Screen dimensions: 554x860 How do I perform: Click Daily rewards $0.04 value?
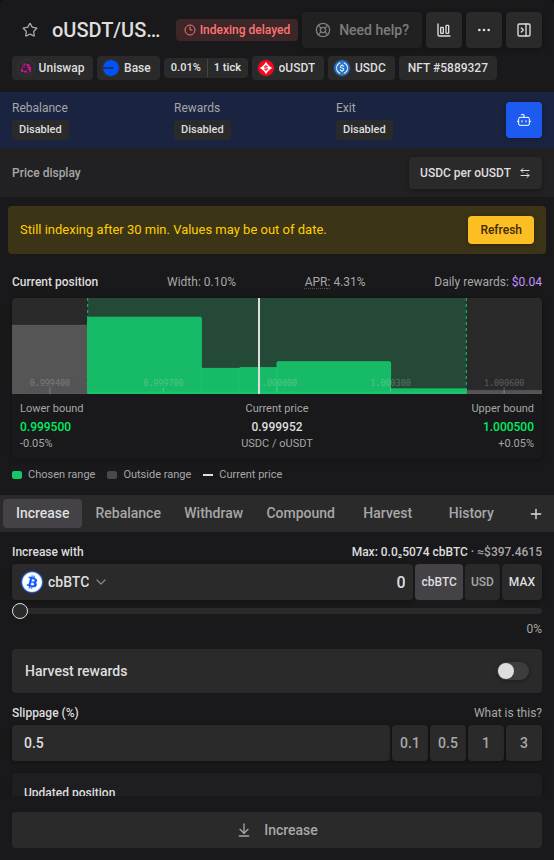pos(527,282)
